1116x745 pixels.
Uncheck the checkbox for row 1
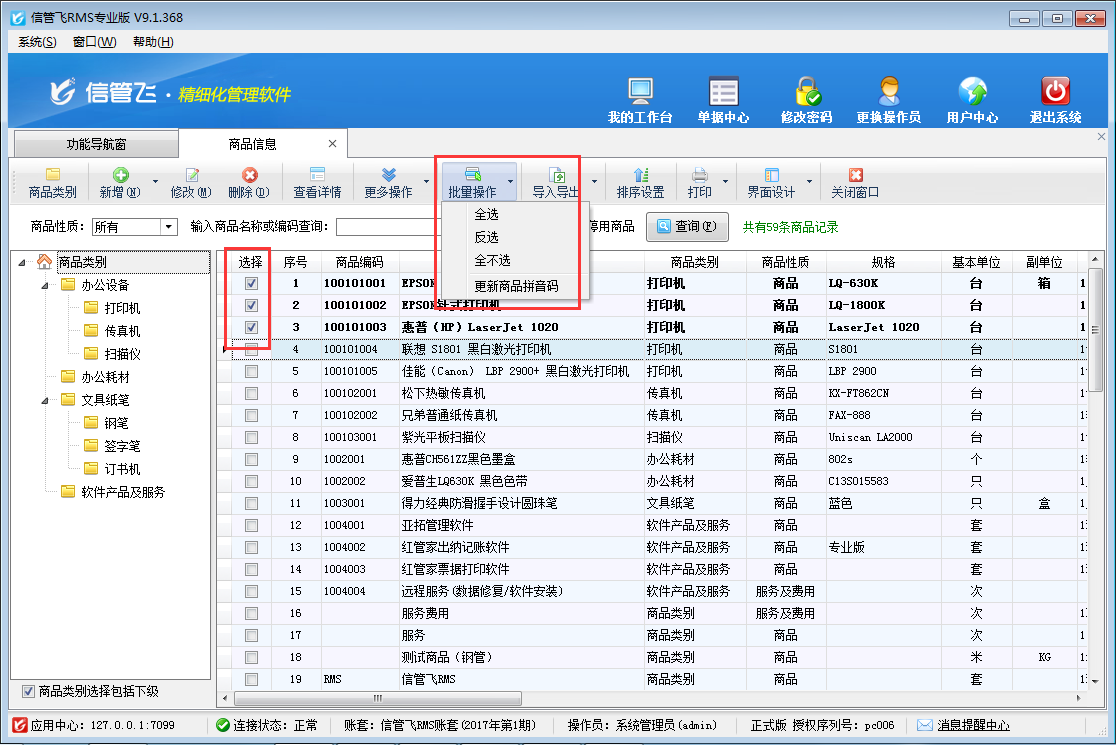(x=251, y=284)
